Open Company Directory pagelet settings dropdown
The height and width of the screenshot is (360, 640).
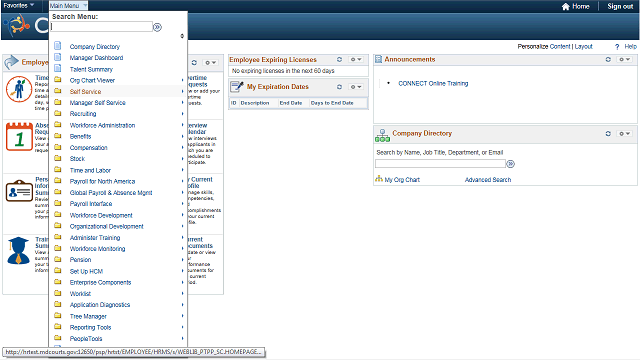coord(625,133)
